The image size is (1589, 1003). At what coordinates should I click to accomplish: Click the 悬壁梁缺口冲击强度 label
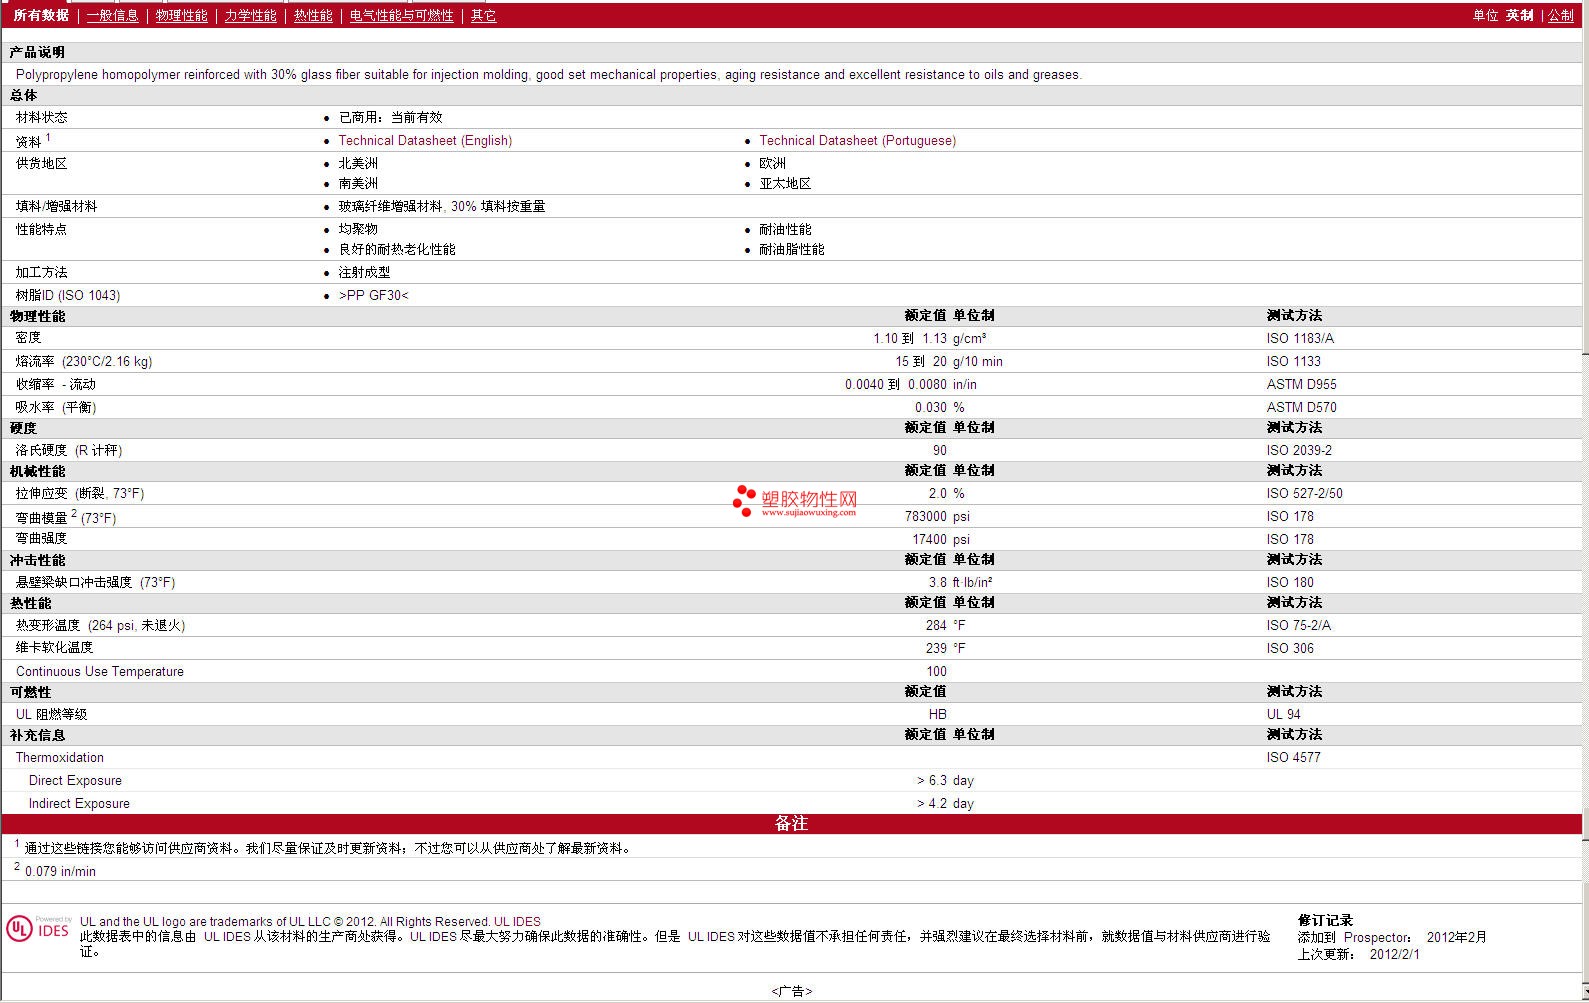coord(95,583)
